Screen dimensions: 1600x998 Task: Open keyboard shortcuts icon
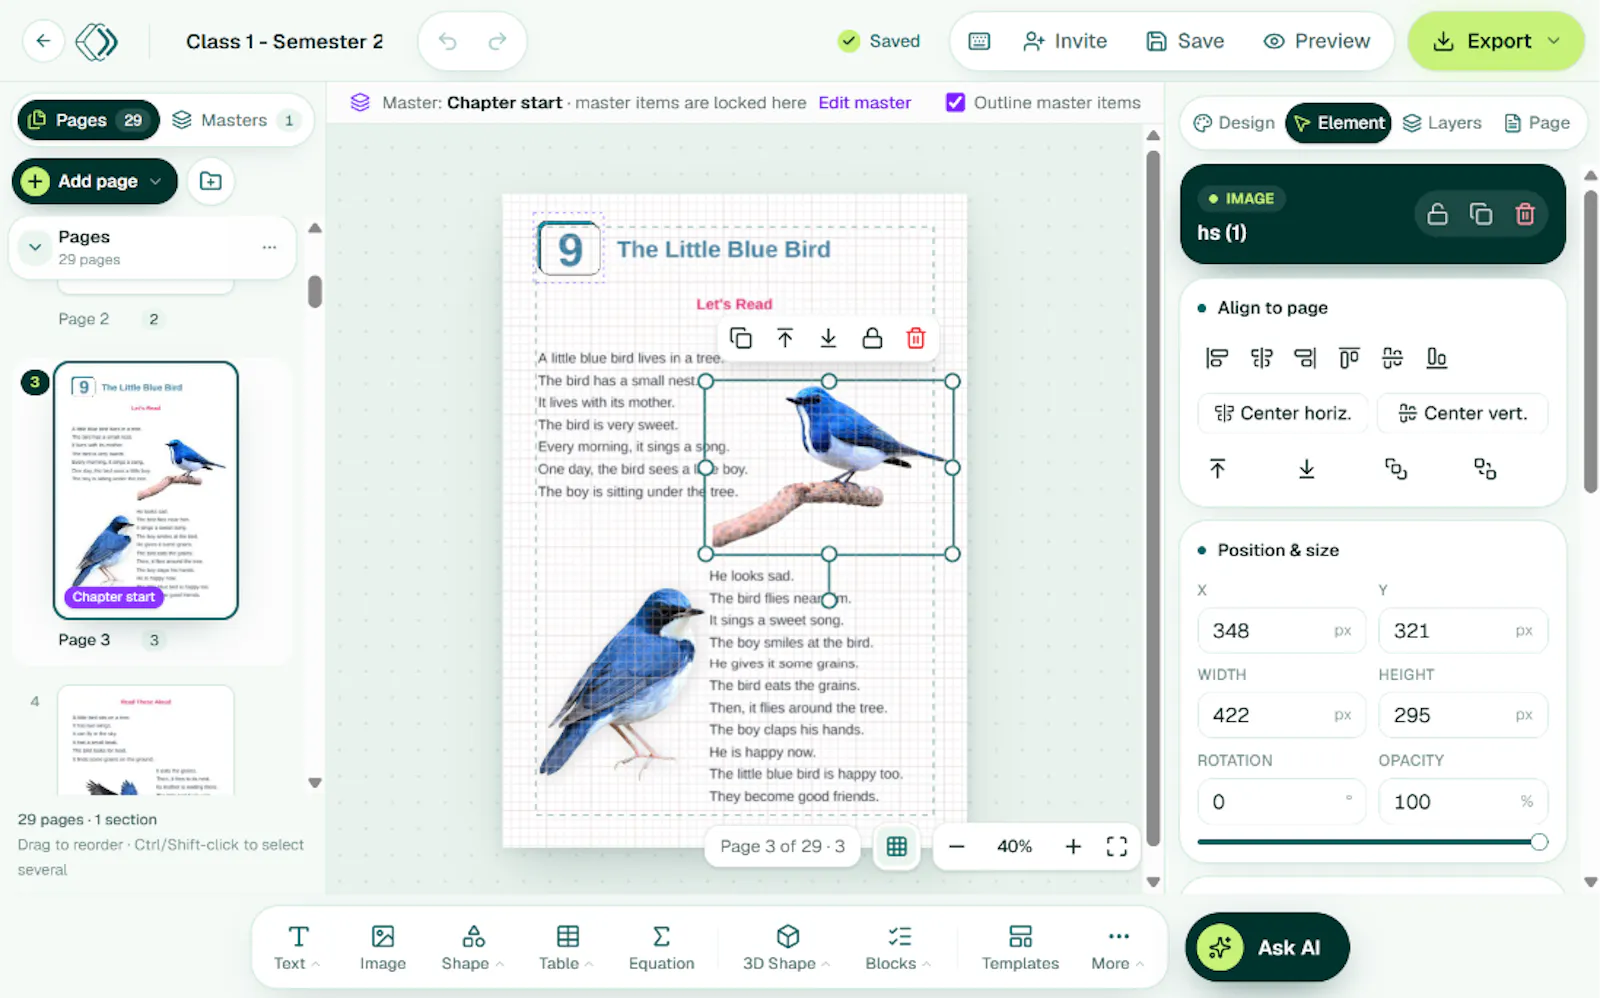tap(980, 41)
